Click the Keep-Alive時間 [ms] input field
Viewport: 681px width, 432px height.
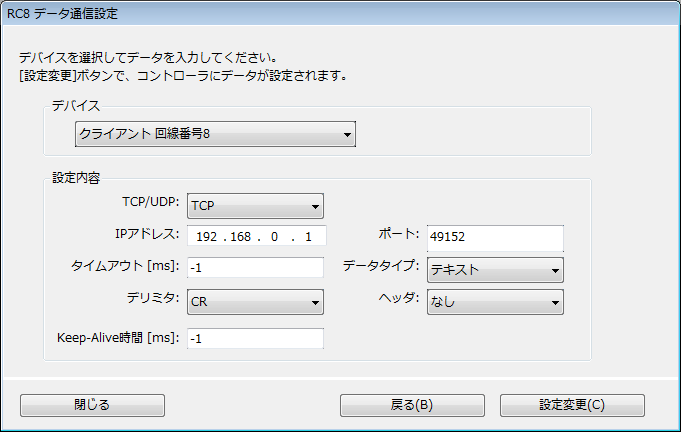point(254,339)
